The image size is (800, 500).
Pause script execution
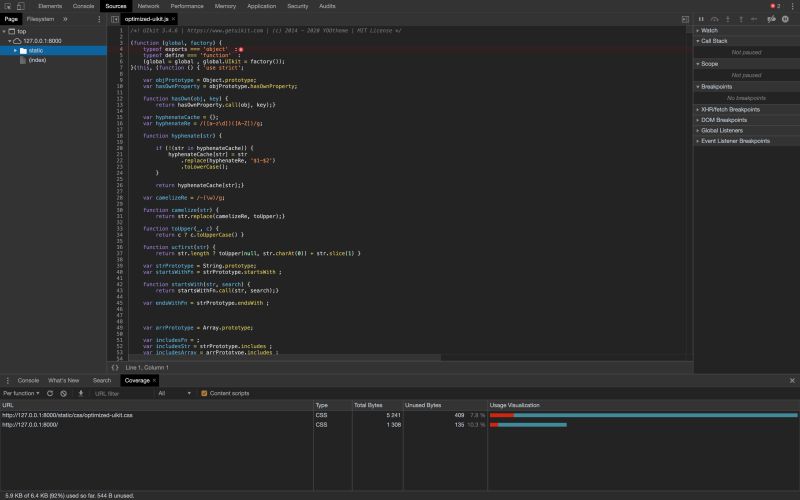701,19
